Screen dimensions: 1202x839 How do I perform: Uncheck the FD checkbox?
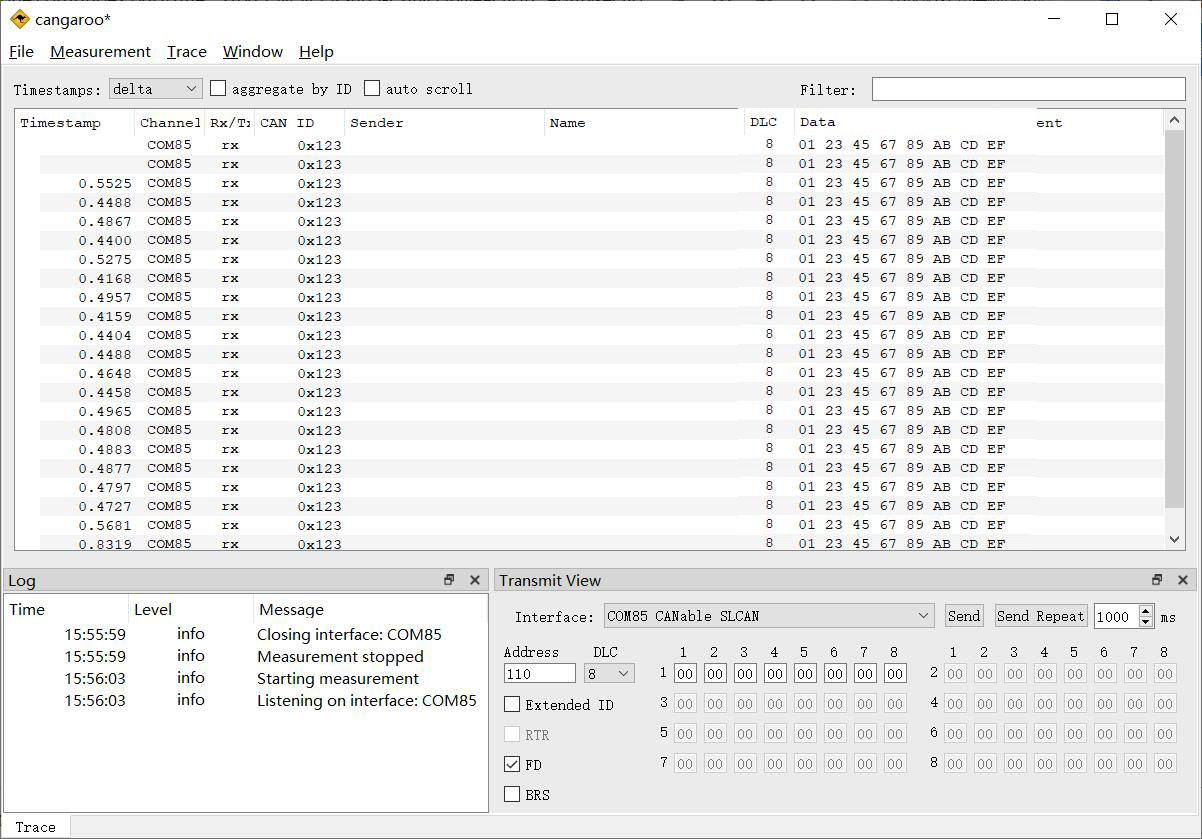click(x=512, y=765)
